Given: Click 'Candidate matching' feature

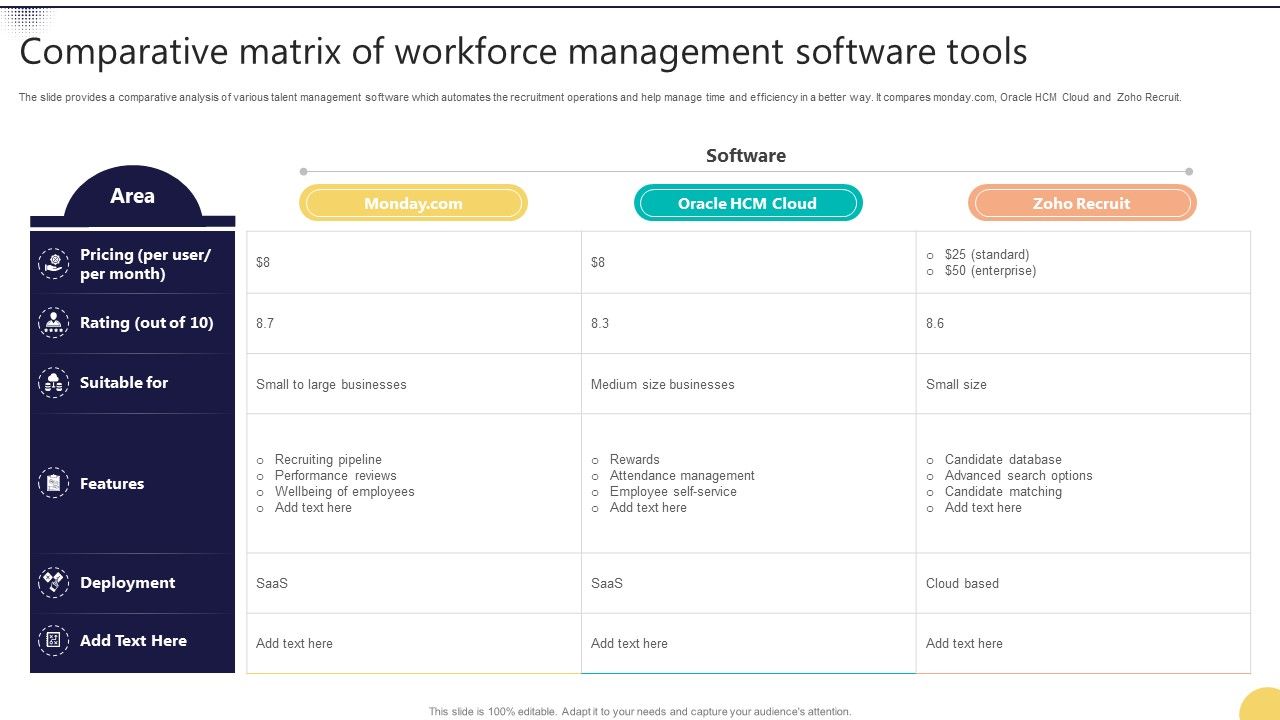Looking at the screenshot, I should coord(1003,492).
